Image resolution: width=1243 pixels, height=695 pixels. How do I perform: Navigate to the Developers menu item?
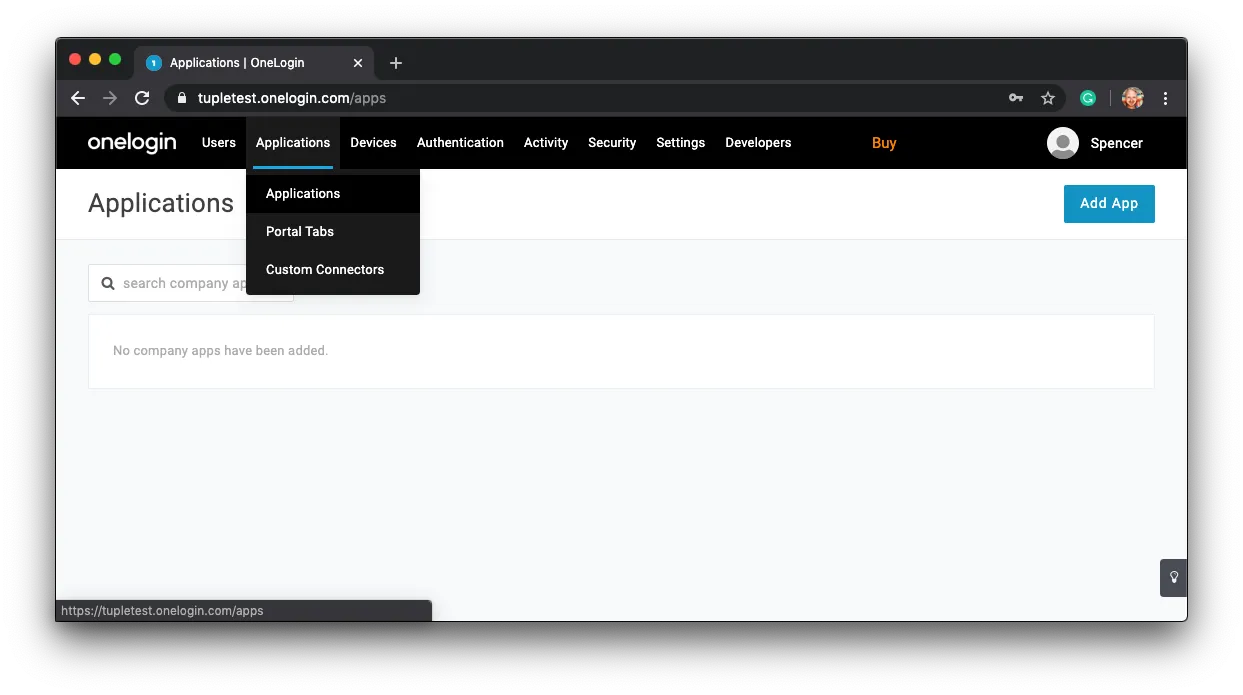coord(758,142)
